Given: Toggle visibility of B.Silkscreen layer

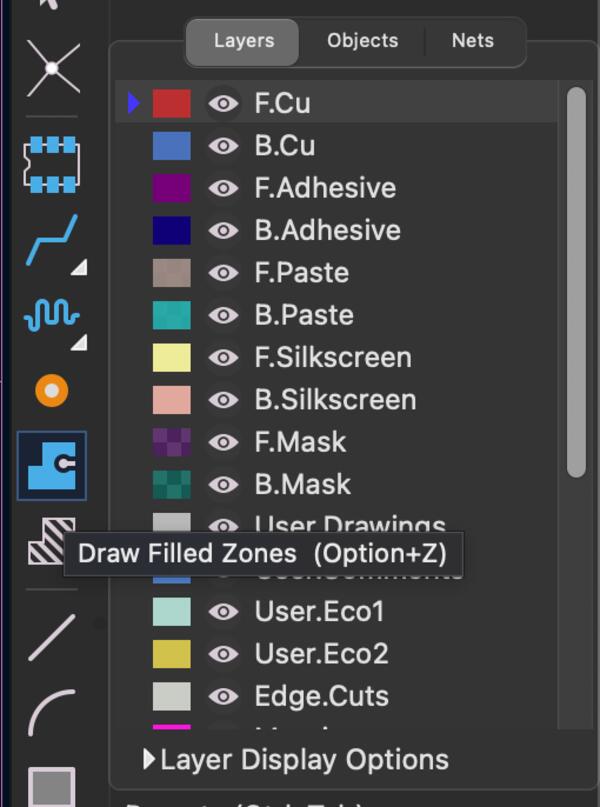Looking at the screenshot, I should coord(223,400).
